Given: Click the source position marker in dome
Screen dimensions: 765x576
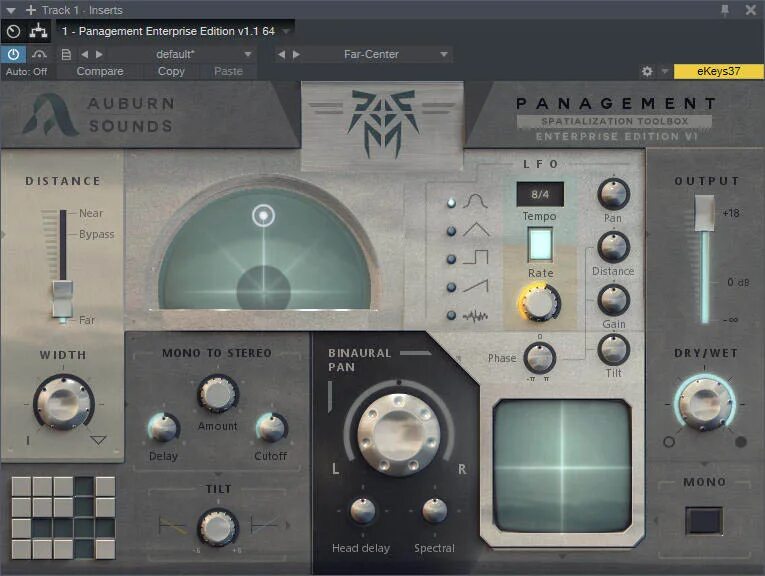Looking at the screenshot, I should click(263, 216).
